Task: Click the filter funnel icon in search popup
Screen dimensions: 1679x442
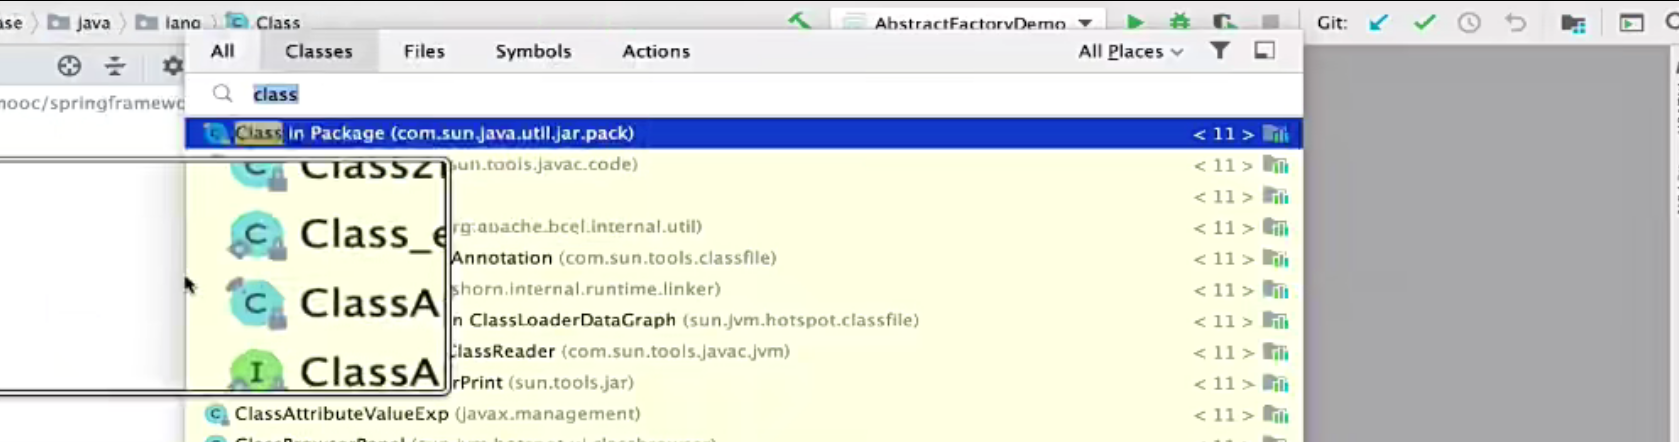Action: (x=1219, y=51)
